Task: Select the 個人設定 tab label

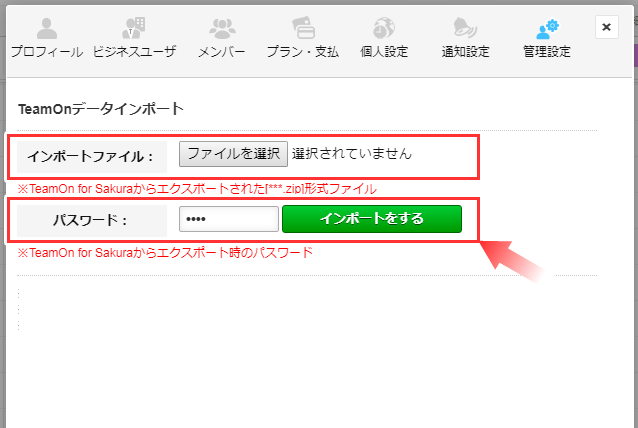Action: click(384, 52)
